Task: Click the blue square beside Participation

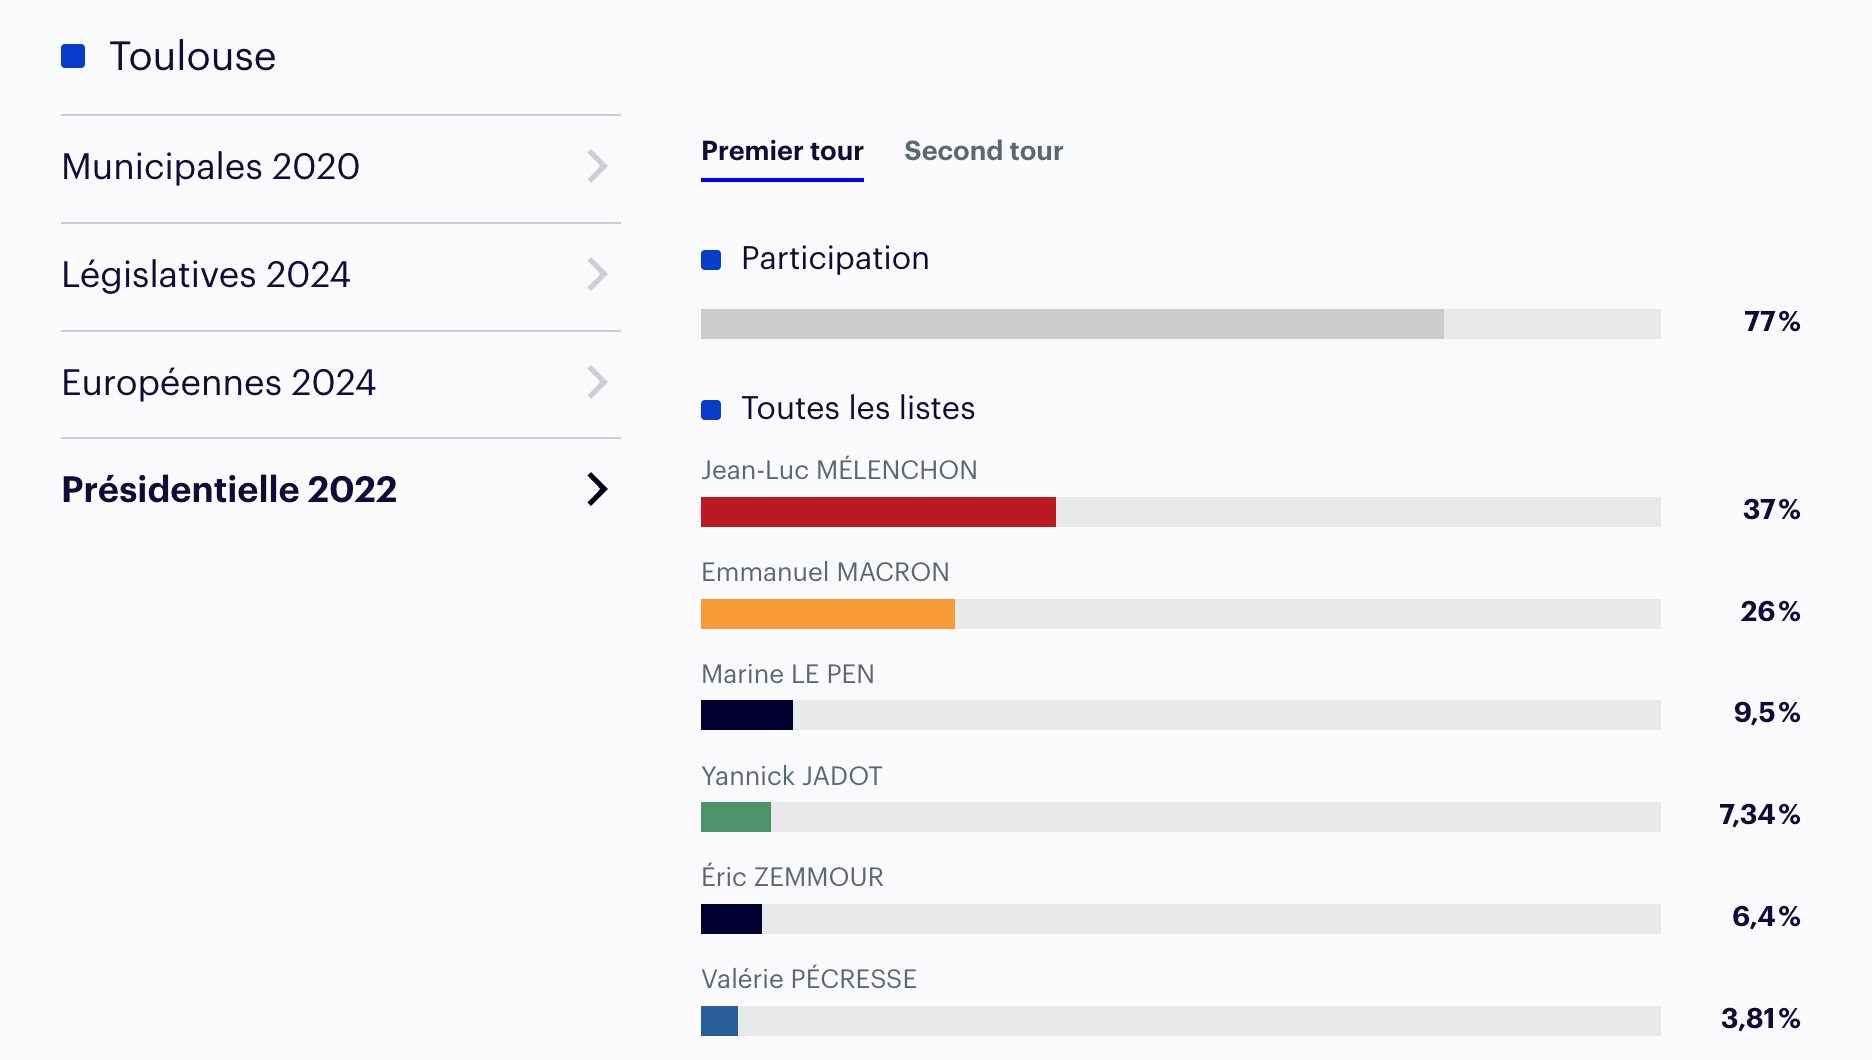Action: click(711, 260)
